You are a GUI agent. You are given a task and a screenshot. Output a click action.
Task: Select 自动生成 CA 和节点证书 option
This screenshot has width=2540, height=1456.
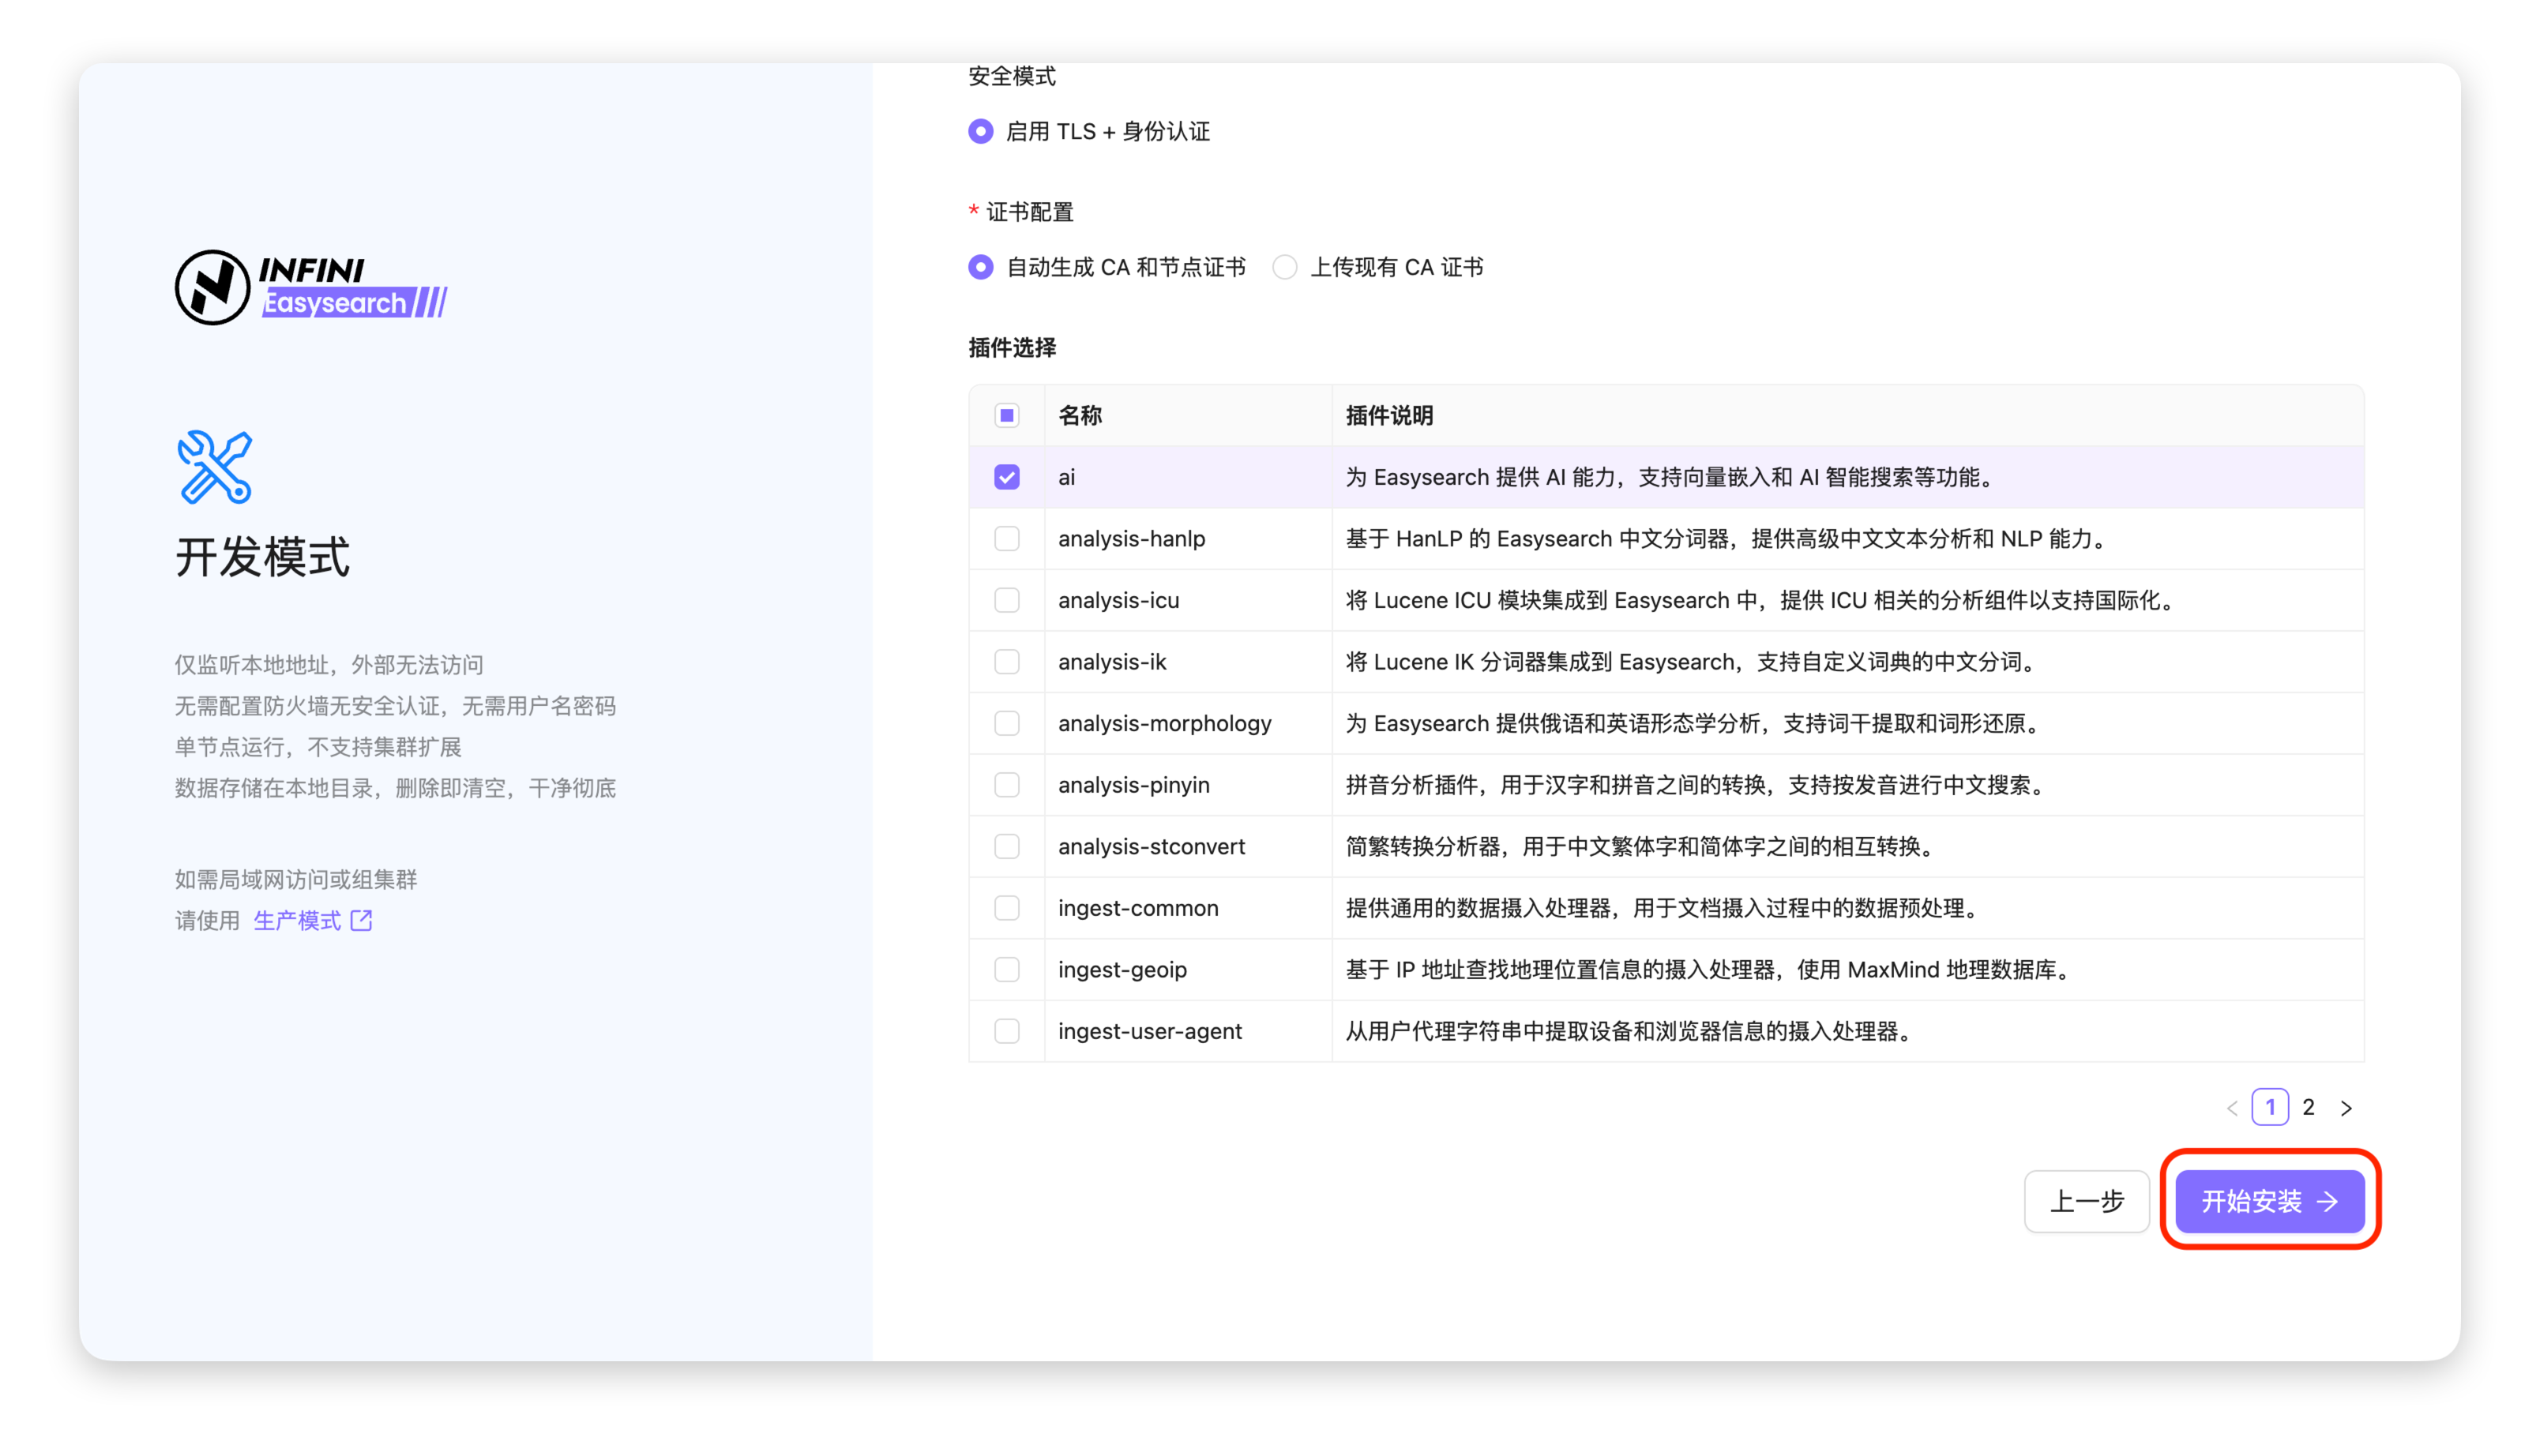click(981, 267)
